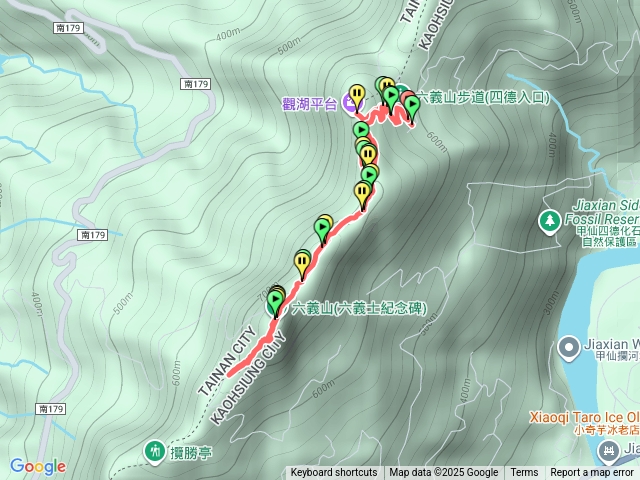Click the Google logo
Viewport: 640px width, 480px height.
[38, 466]
